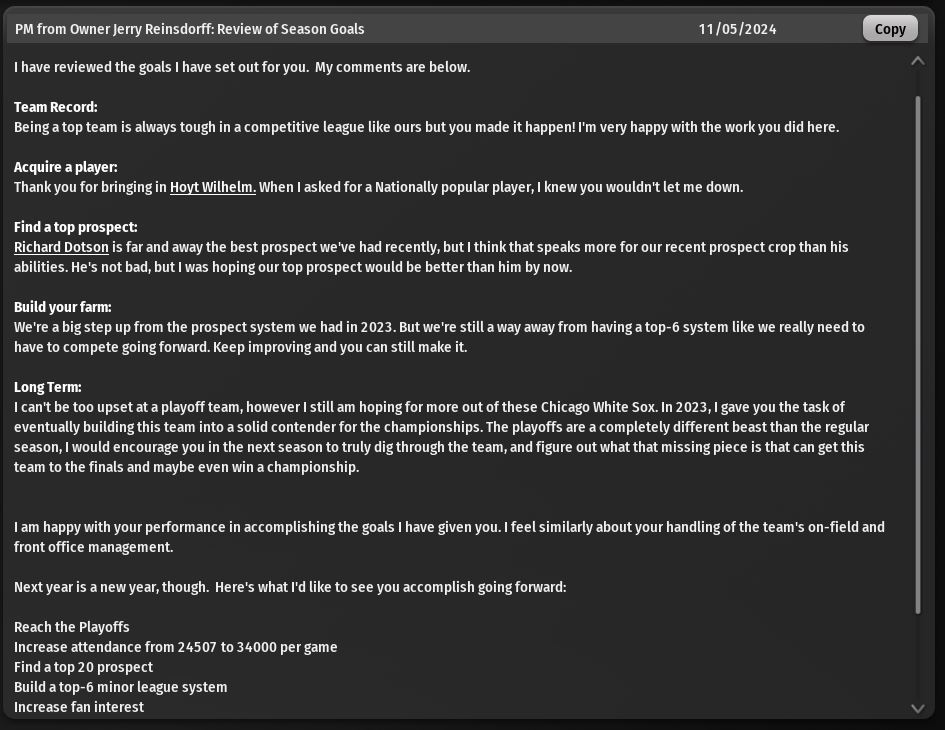
Task: Select the 'Find a top prospect:' heading
Action: coord(76,227)
